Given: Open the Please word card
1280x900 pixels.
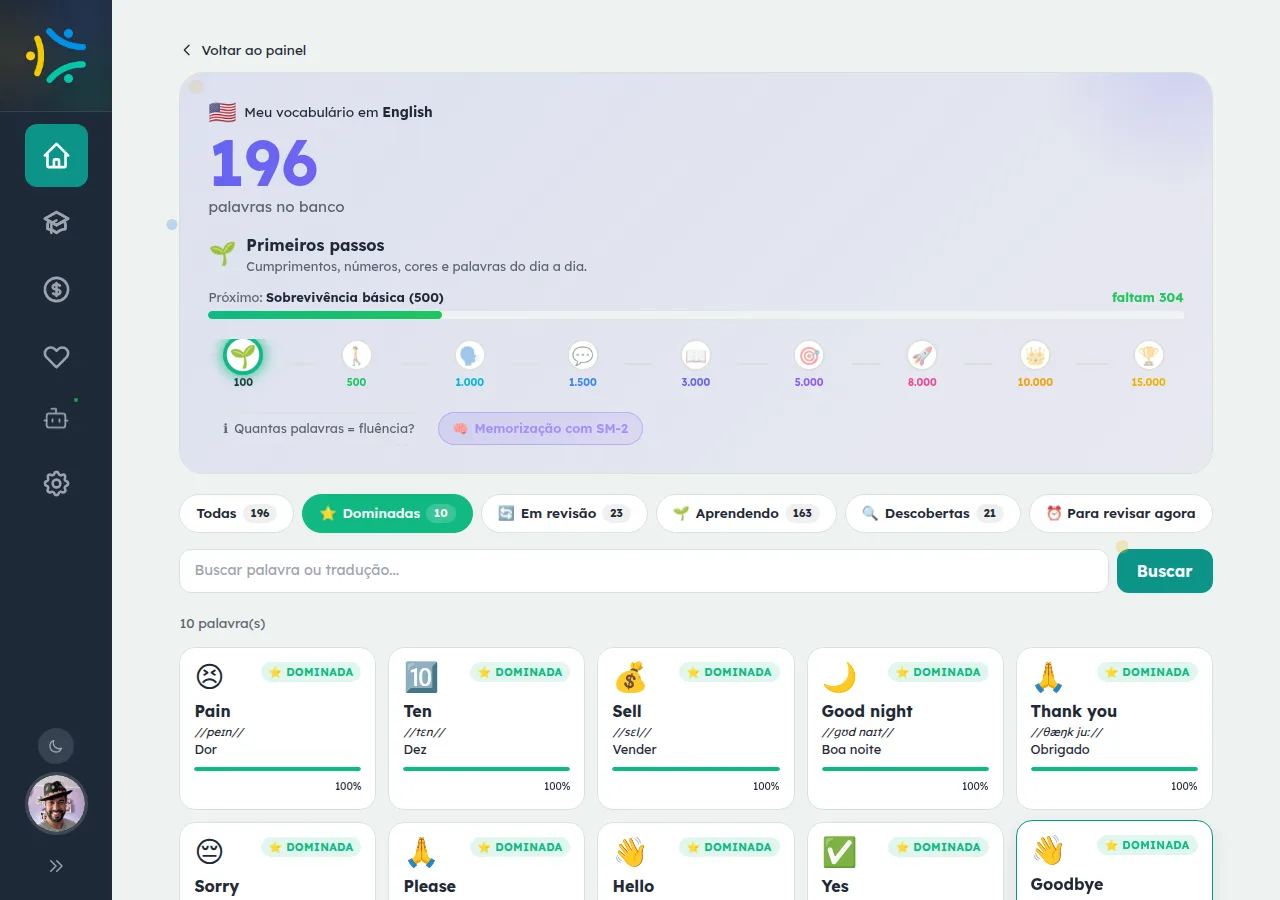Looking at the screenshot, I should tap(487, 861).
